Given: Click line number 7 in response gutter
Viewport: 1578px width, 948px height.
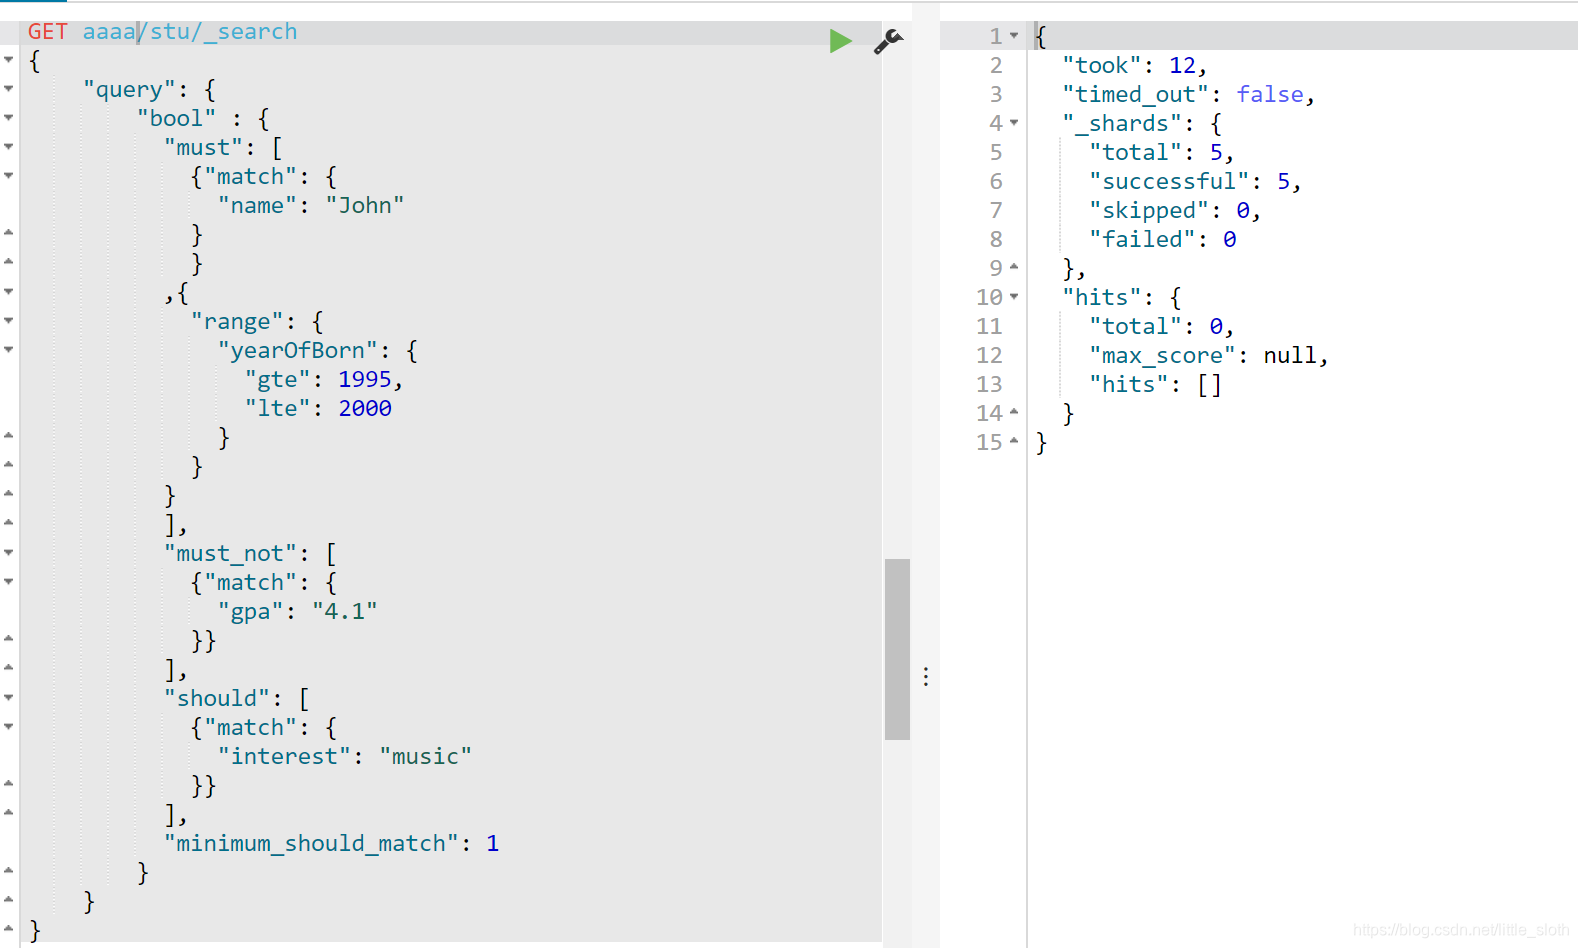Looking at the screenshot, I should (996, 210).
